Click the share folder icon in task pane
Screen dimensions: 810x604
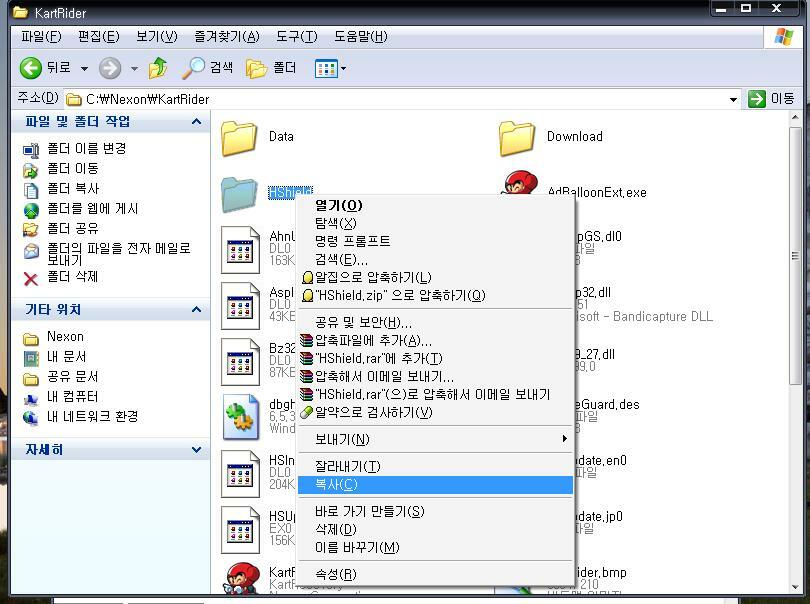pos(31,229)
